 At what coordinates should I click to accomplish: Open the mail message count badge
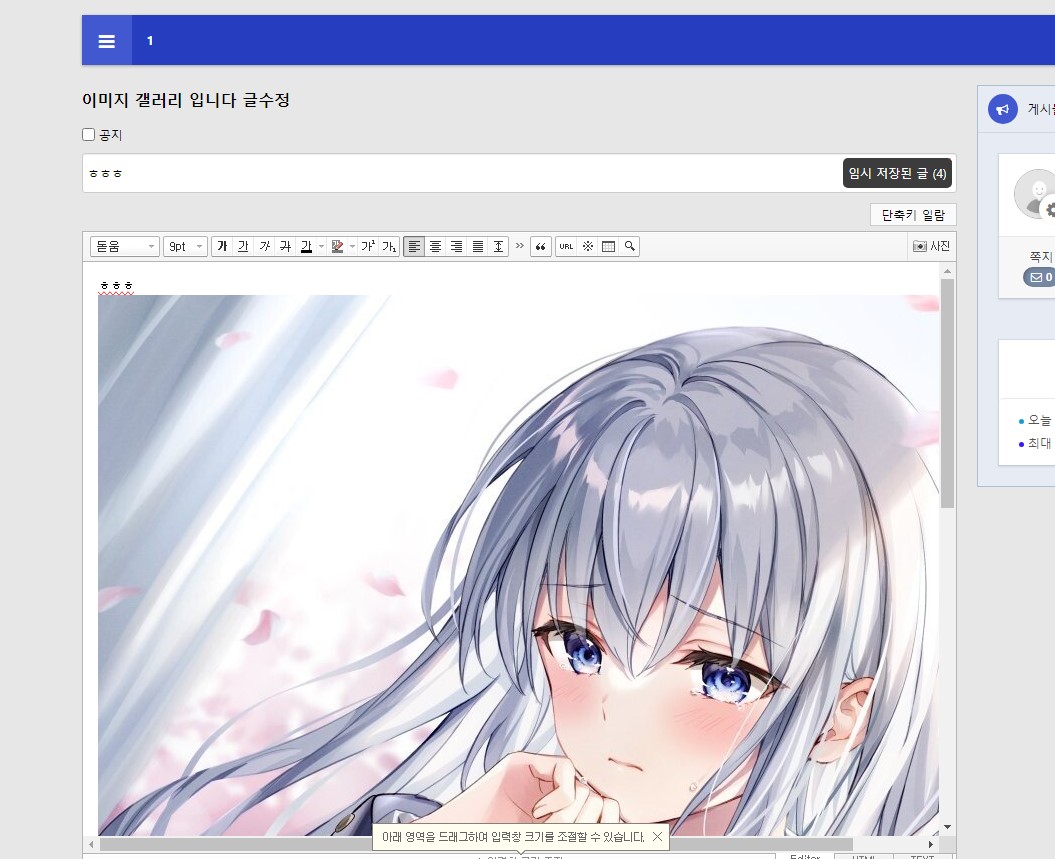point(1040,277)
